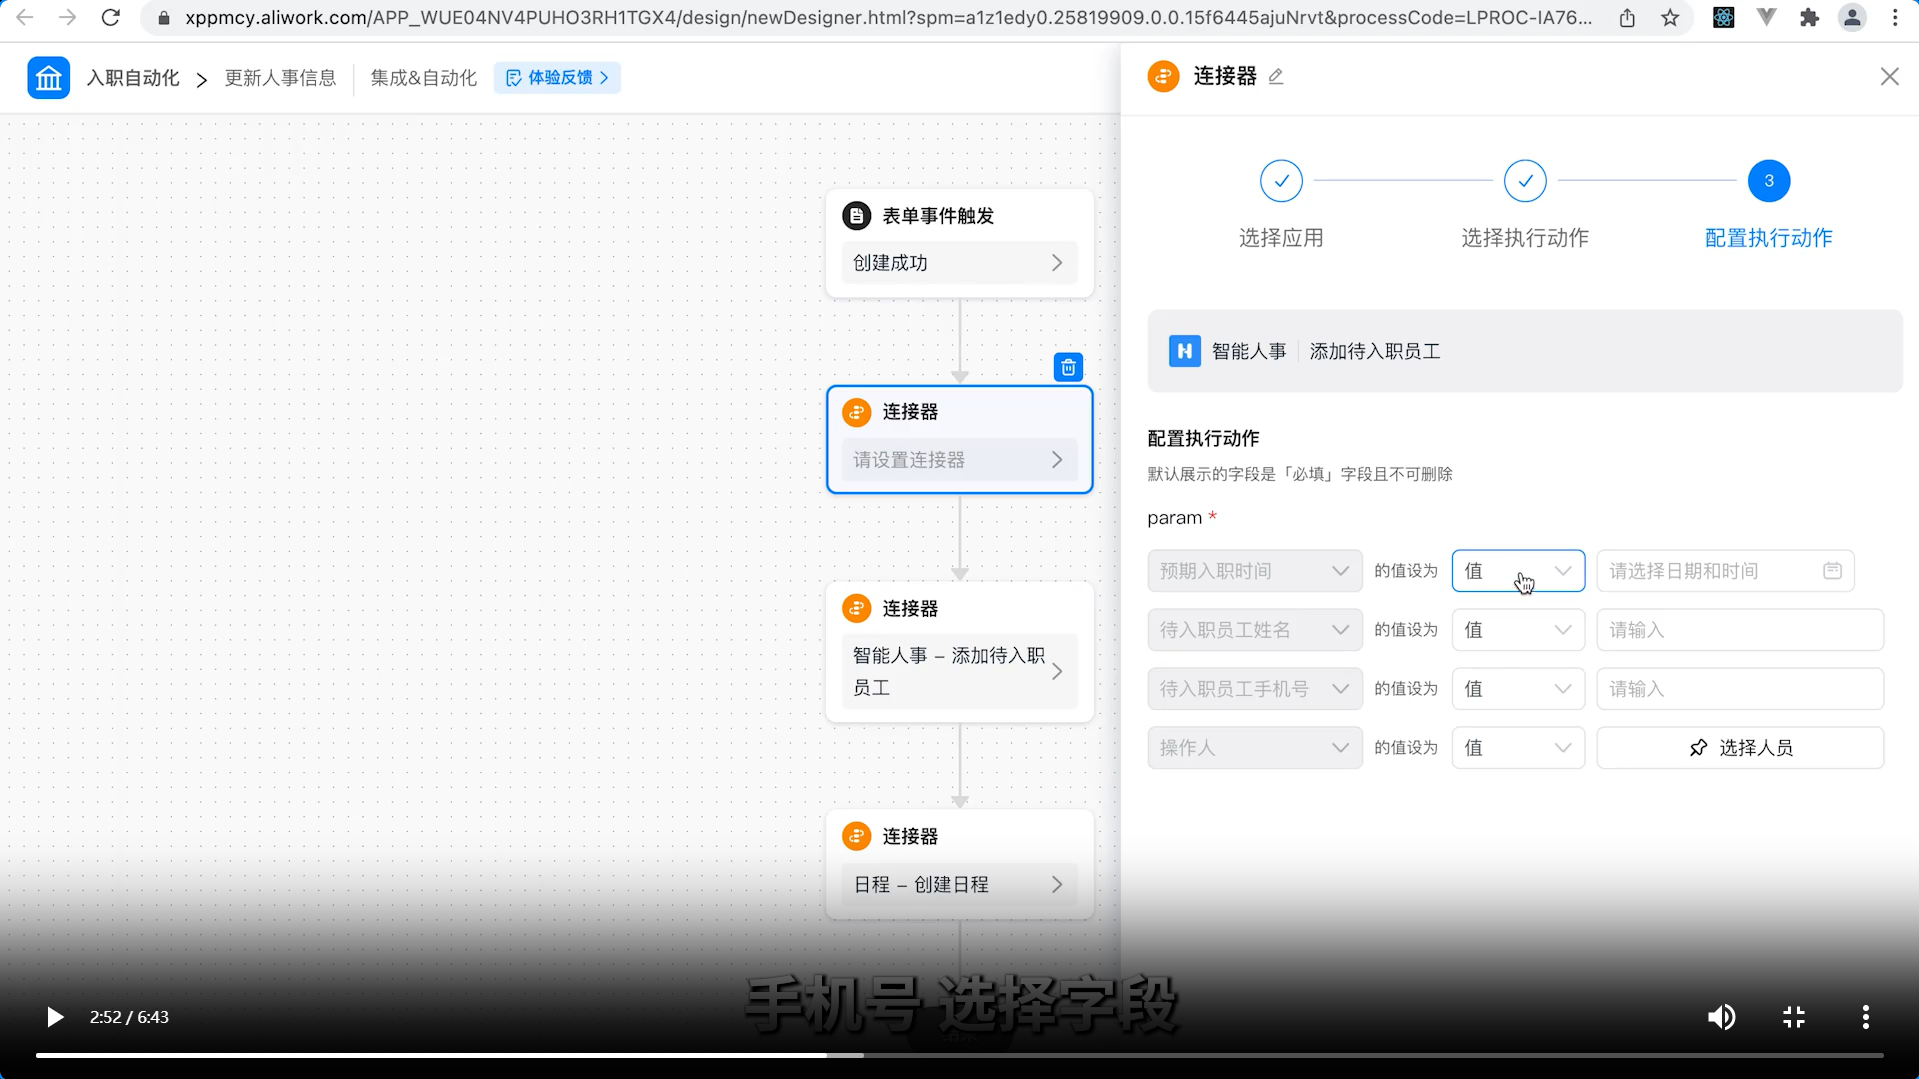Open calendar icon in date time field
Viewport: 1919px width, 1079px height.
click(x=1832, y=570)
